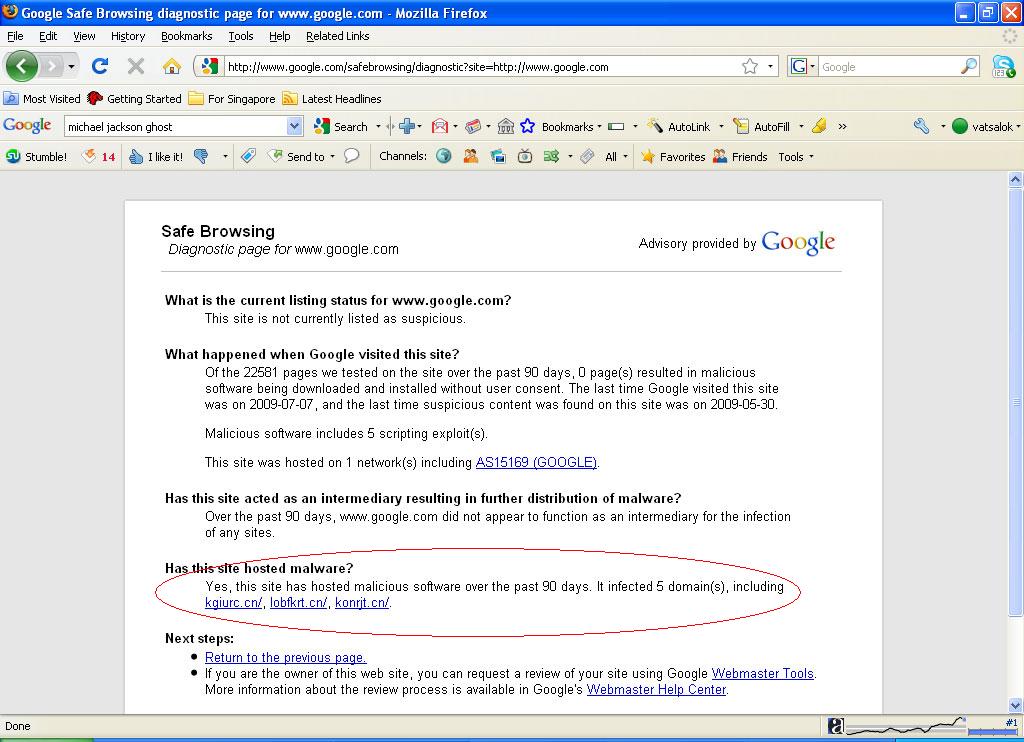Image resolution: width=1024 pixels, height=742 pixels.
Task: Click the Skype number icon right of the search box
Action: click(1003, 66)
